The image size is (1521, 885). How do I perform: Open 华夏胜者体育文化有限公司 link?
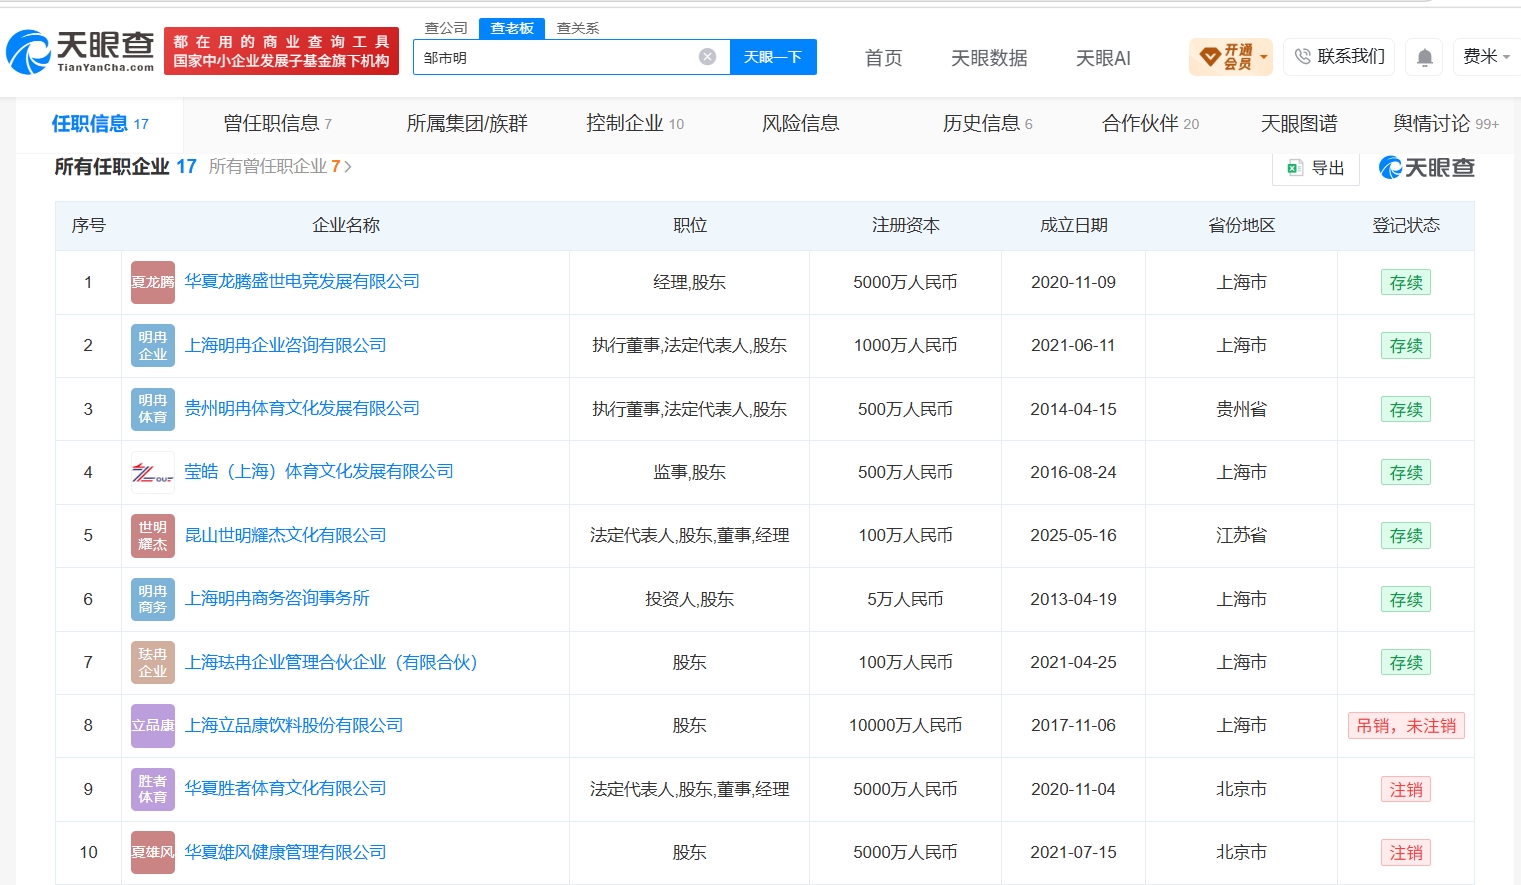coord(285,788)
